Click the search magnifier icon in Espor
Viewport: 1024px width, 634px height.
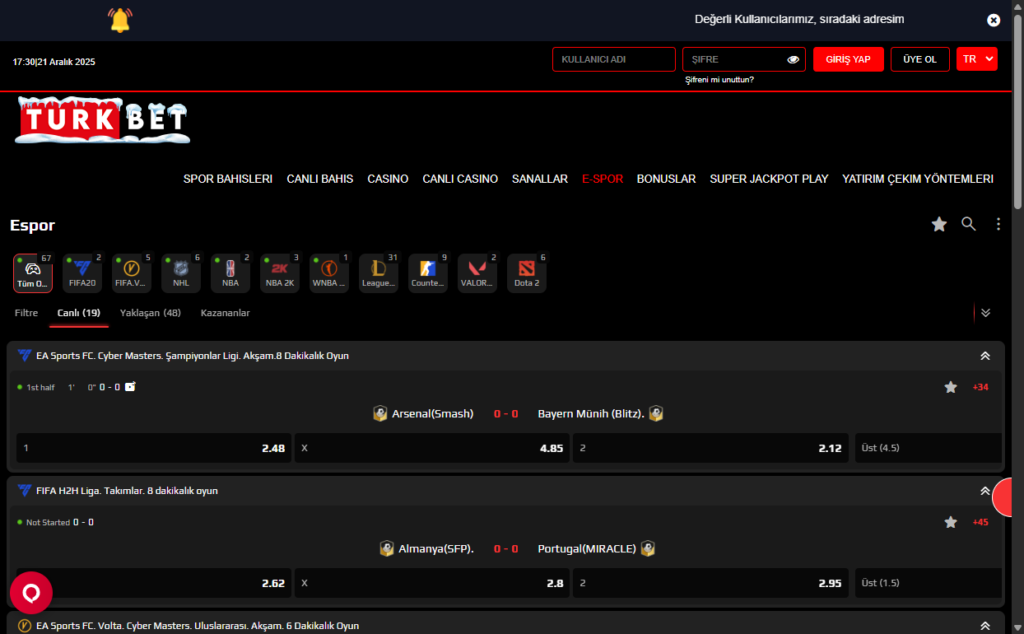[x=968, y=224]
